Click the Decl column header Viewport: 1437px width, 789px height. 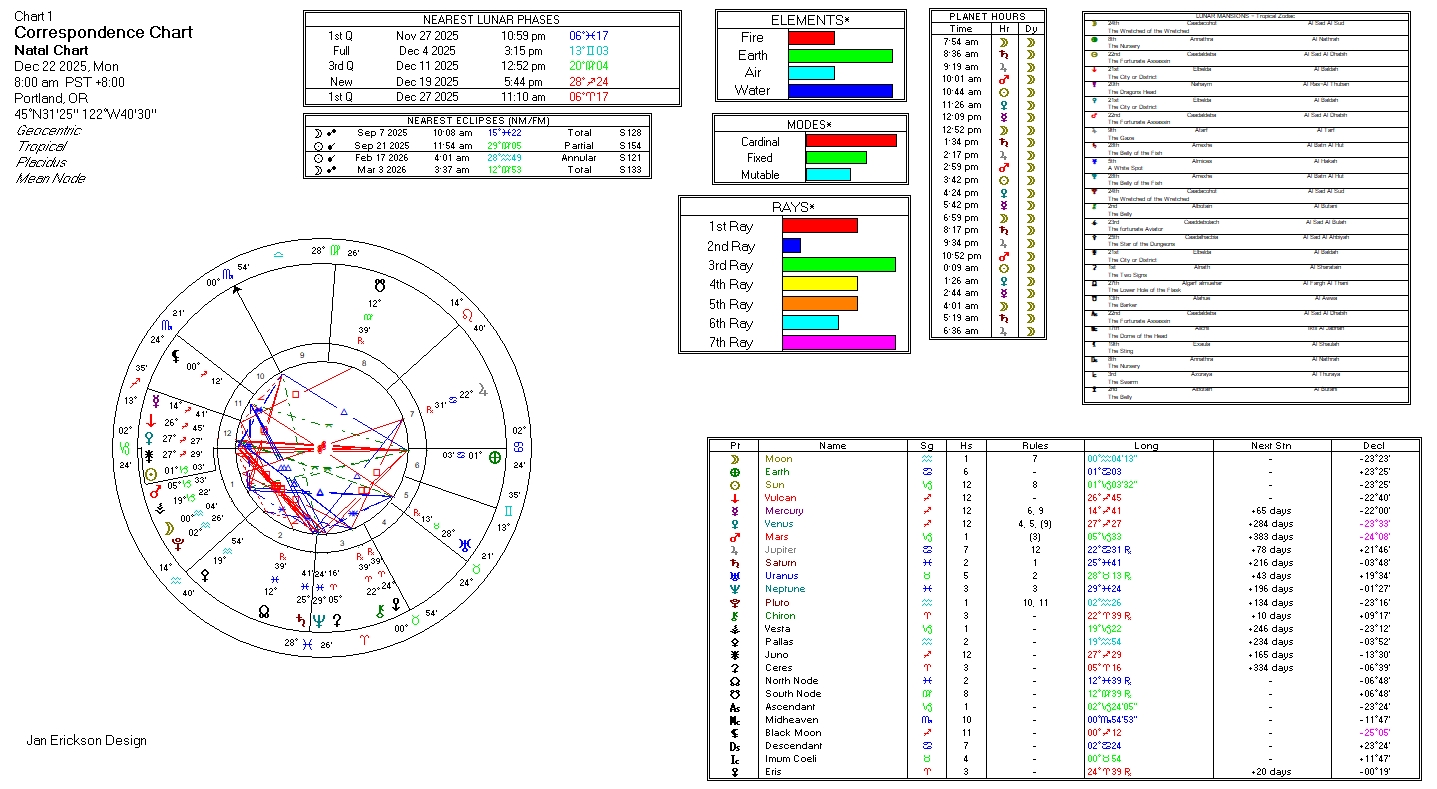pyautogui.click(x=1374, y=446)
